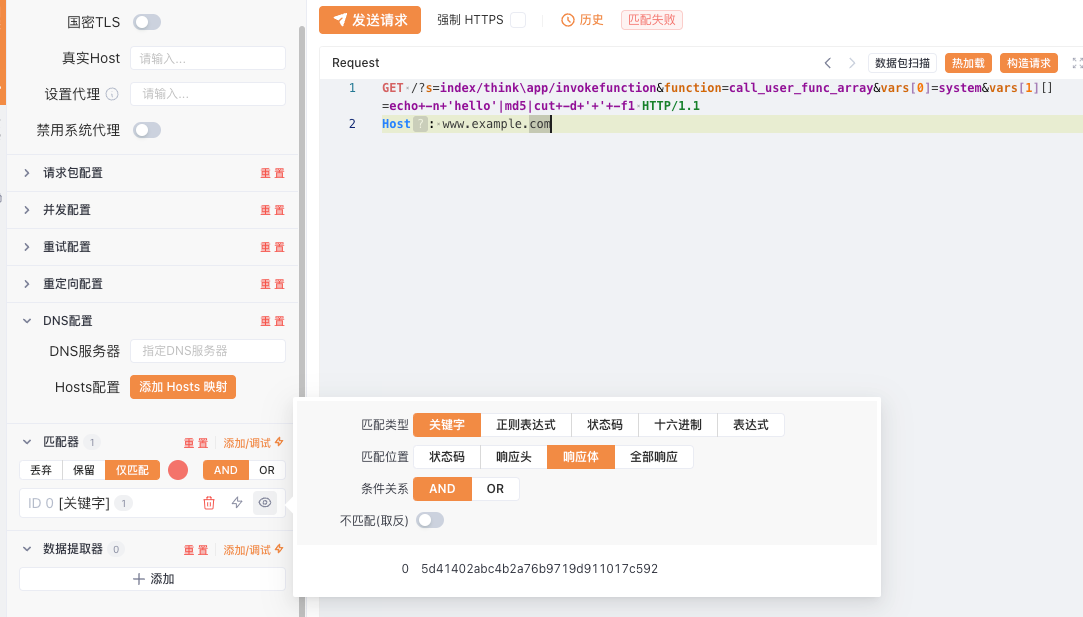Expand 重定向配置 section

point(27,284)
